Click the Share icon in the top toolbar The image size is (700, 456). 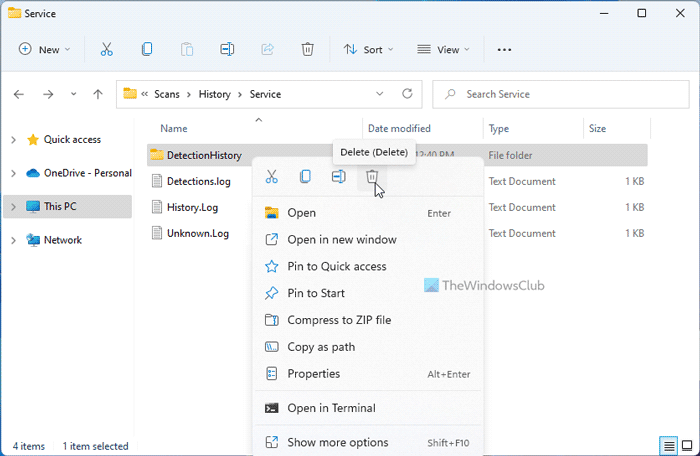click(267, 49)
